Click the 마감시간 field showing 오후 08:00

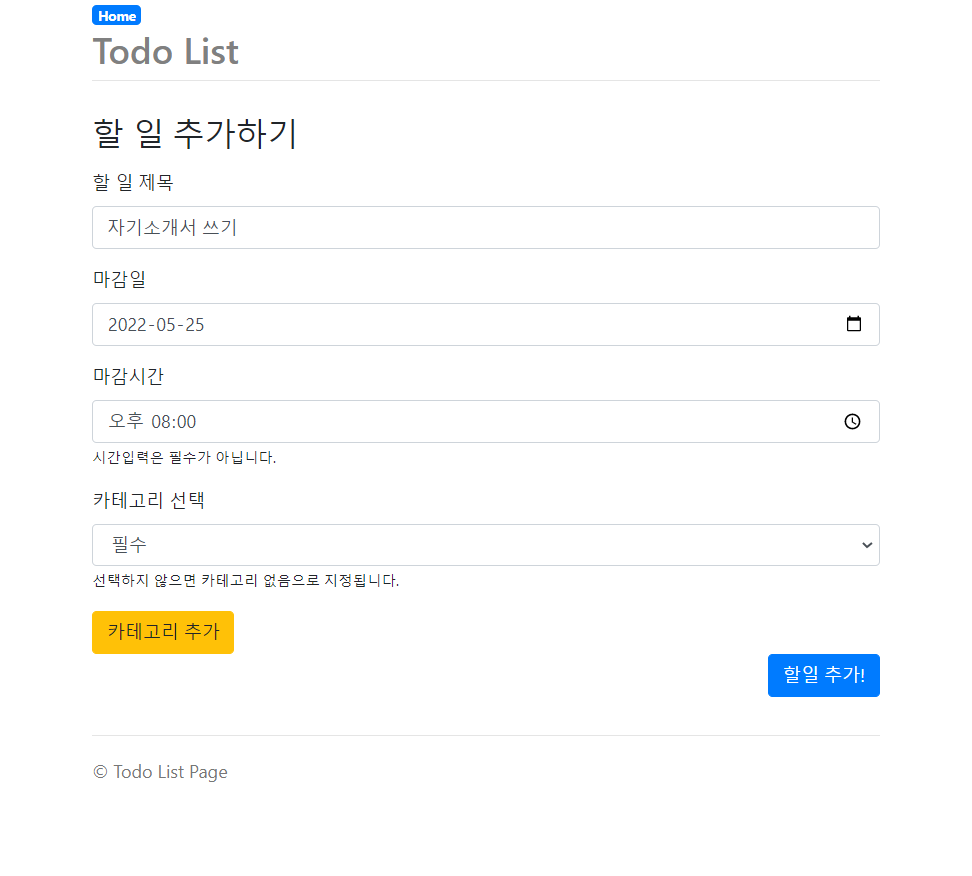pos(486,421)
